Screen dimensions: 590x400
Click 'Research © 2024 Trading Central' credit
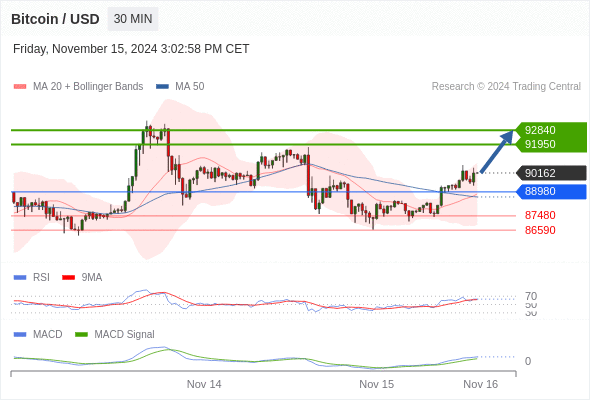tap(506, 87)
